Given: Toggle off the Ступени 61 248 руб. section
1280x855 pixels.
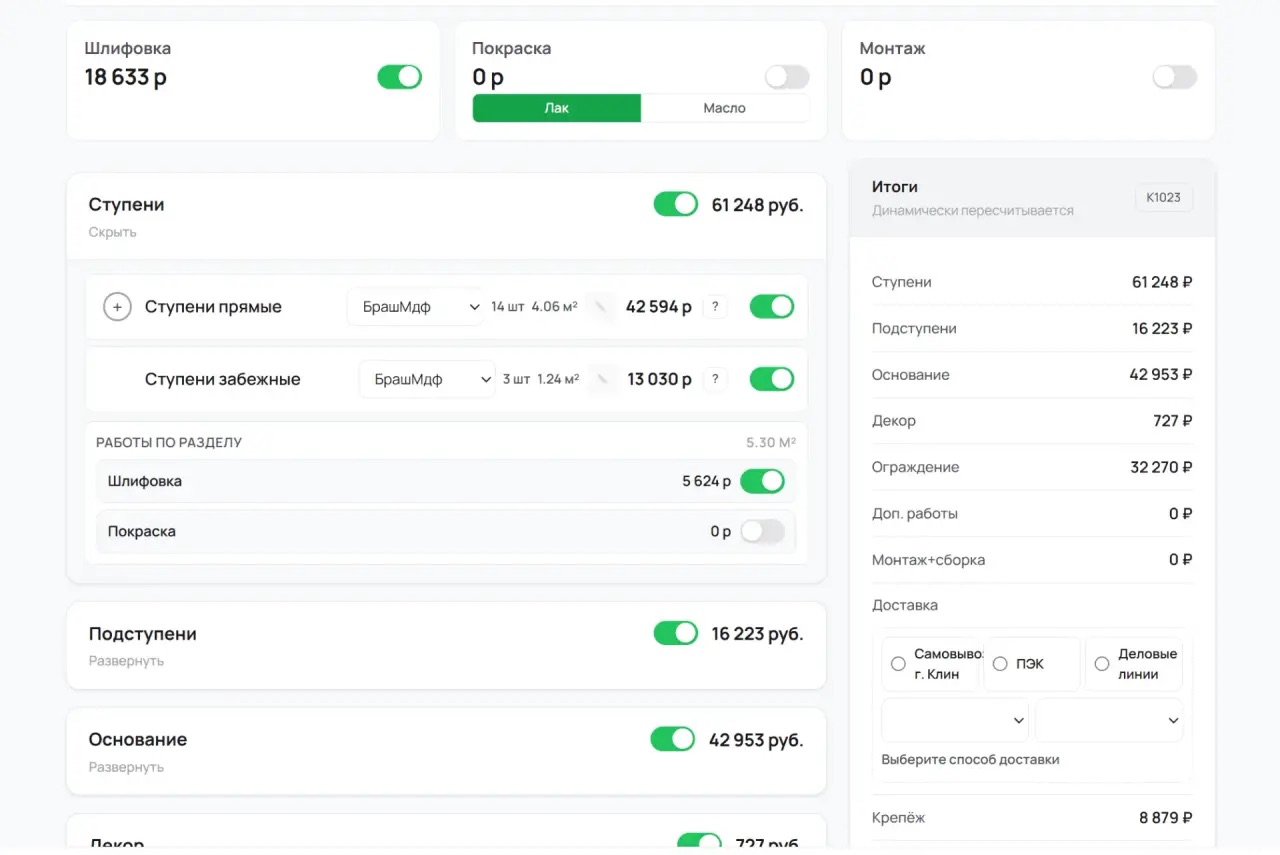Looking at the screenshot, I should [676, 204].
